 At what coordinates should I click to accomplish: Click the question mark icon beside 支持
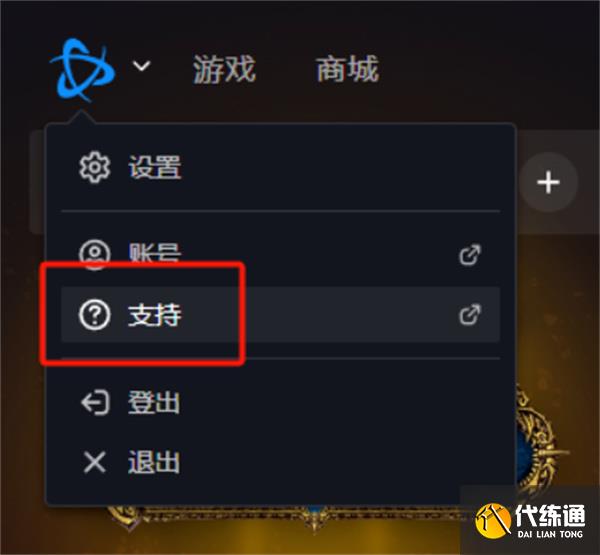tap(95, 315)
